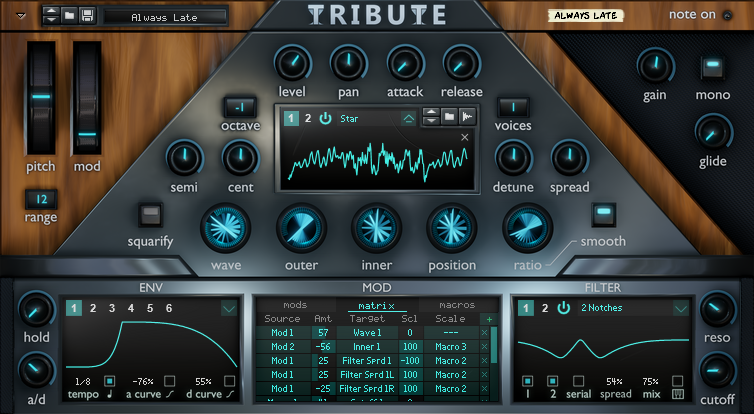Click the waveform import icon in the oscillator display

(467, 116)
